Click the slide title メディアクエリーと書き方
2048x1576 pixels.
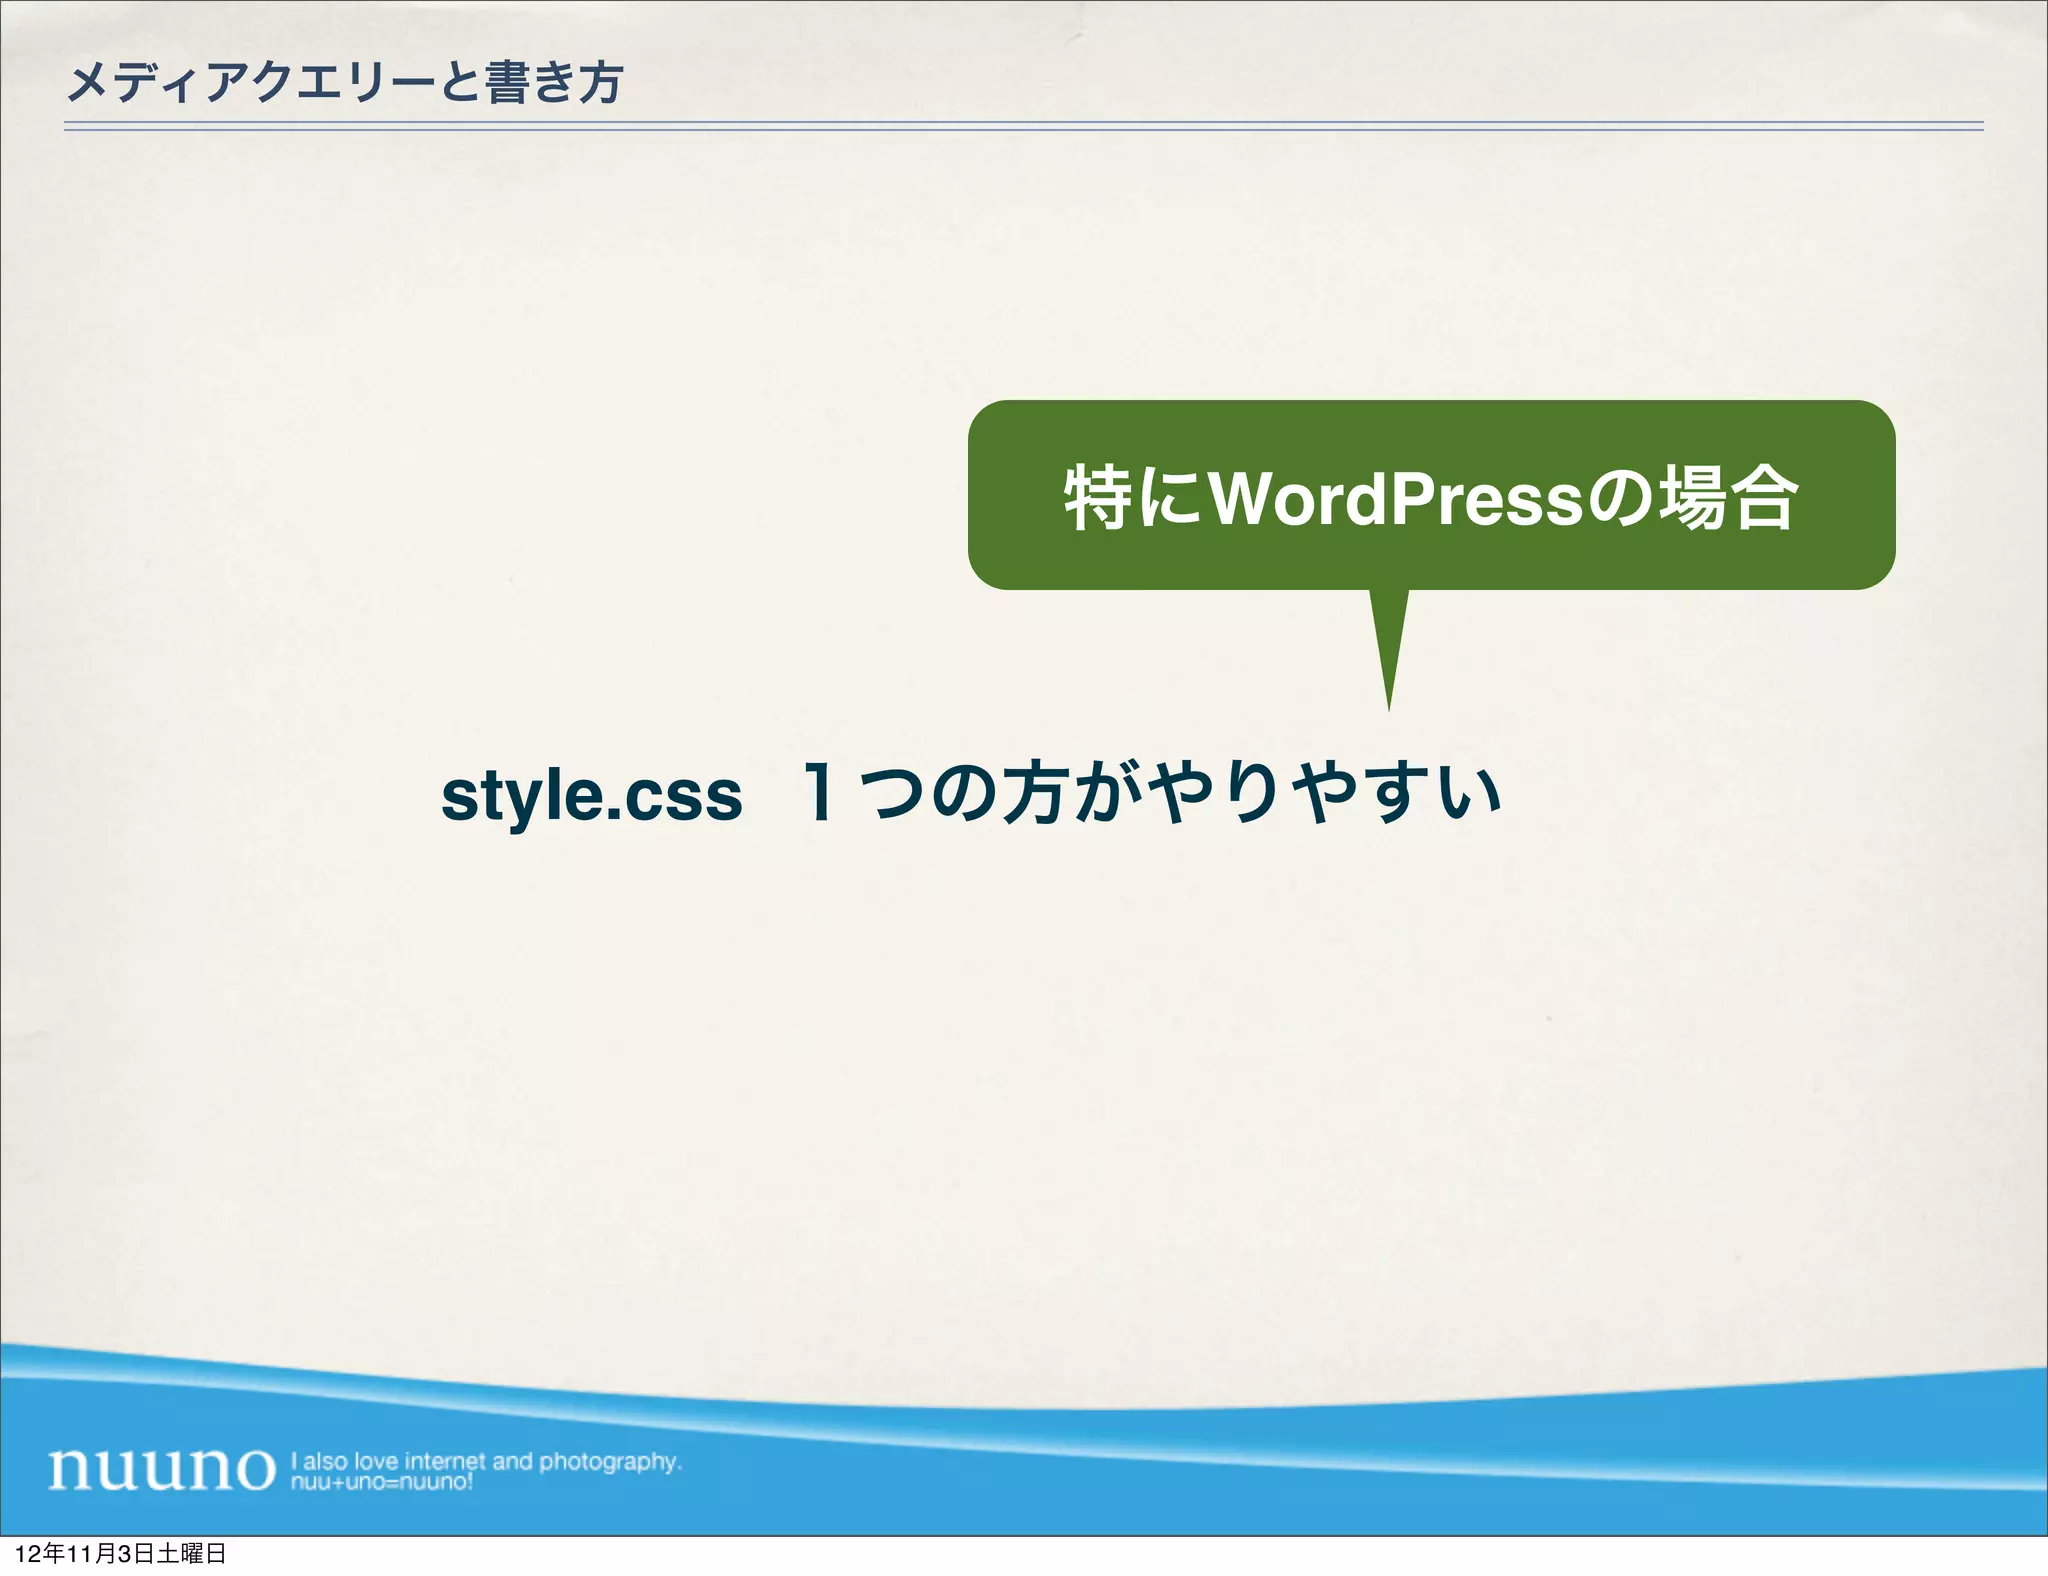(x=345, y=82)
